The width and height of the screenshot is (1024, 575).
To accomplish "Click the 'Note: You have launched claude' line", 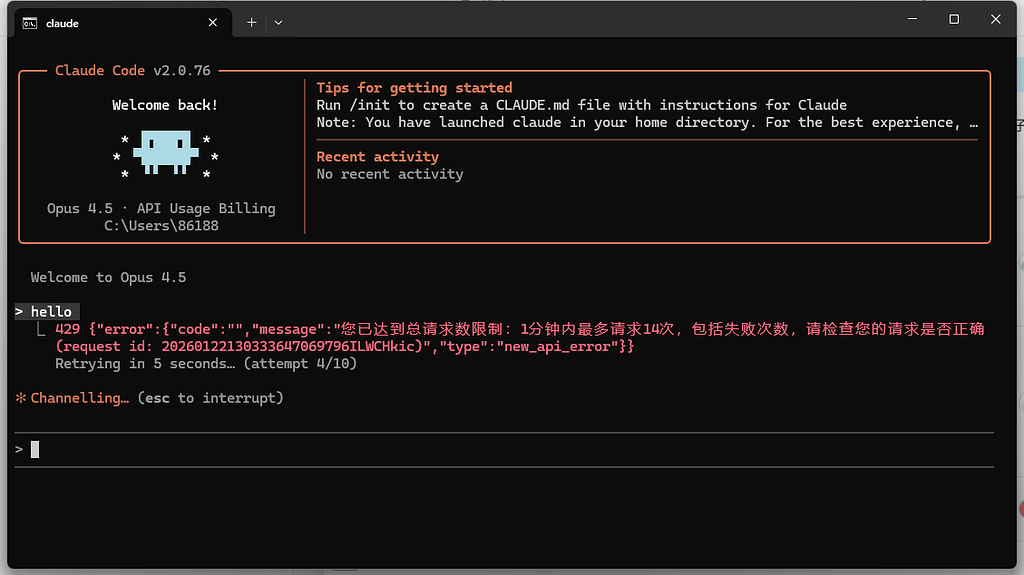I will click(x=647, y=122).
